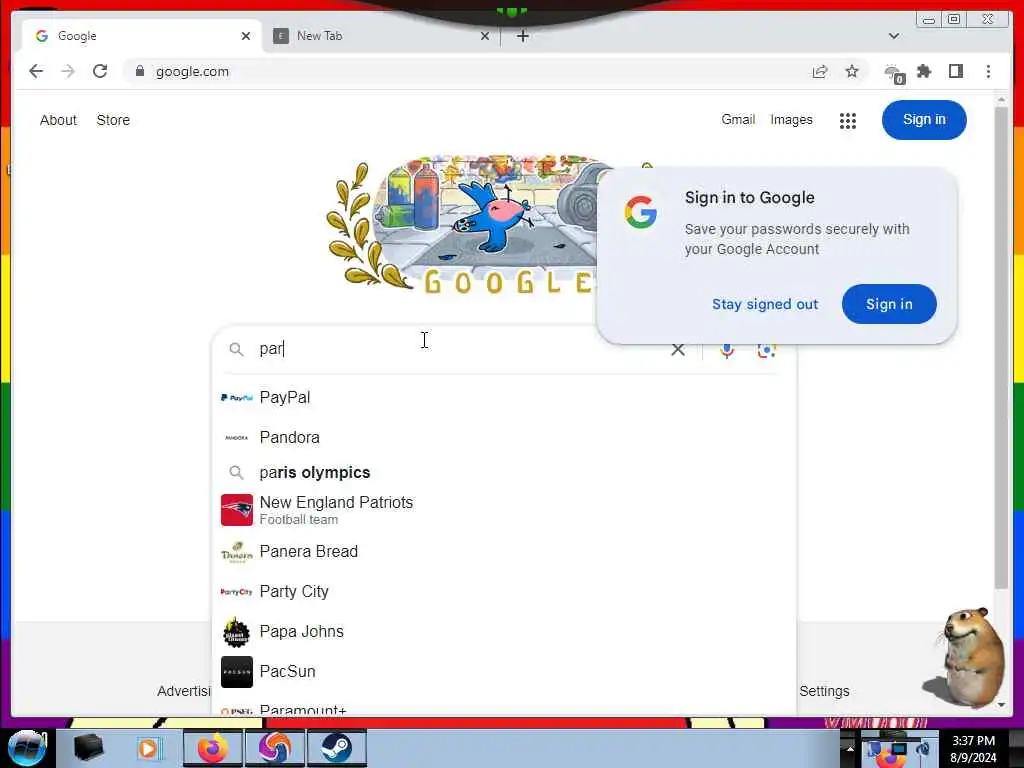
Task: Open a new browser tab
Action: (x=522, y=36)
